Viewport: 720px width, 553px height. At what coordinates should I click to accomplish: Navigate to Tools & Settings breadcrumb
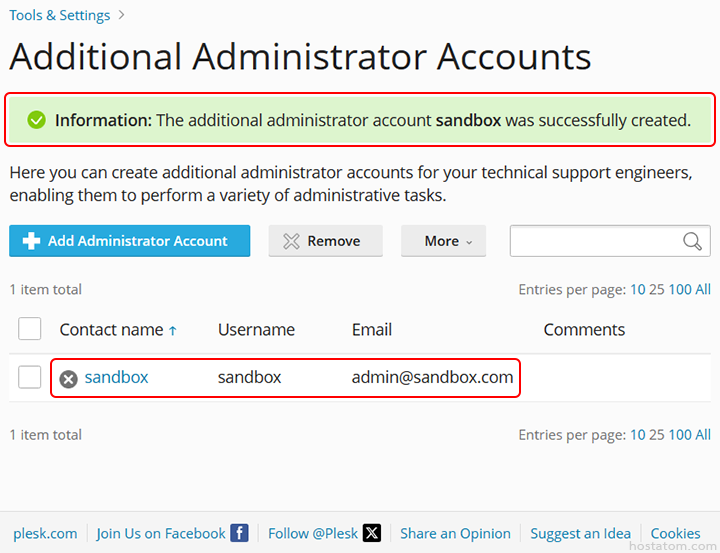[x=60, y=15]
